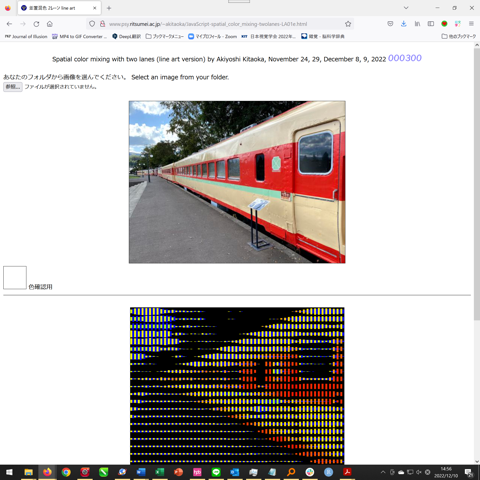
Task: Click the page vertical scrollbar thumb
Action: [477, 185]
